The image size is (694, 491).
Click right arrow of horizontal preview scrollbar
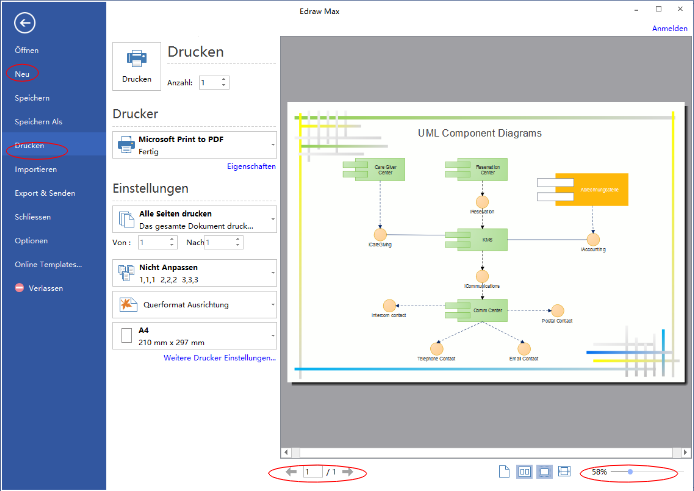[685, 452]
